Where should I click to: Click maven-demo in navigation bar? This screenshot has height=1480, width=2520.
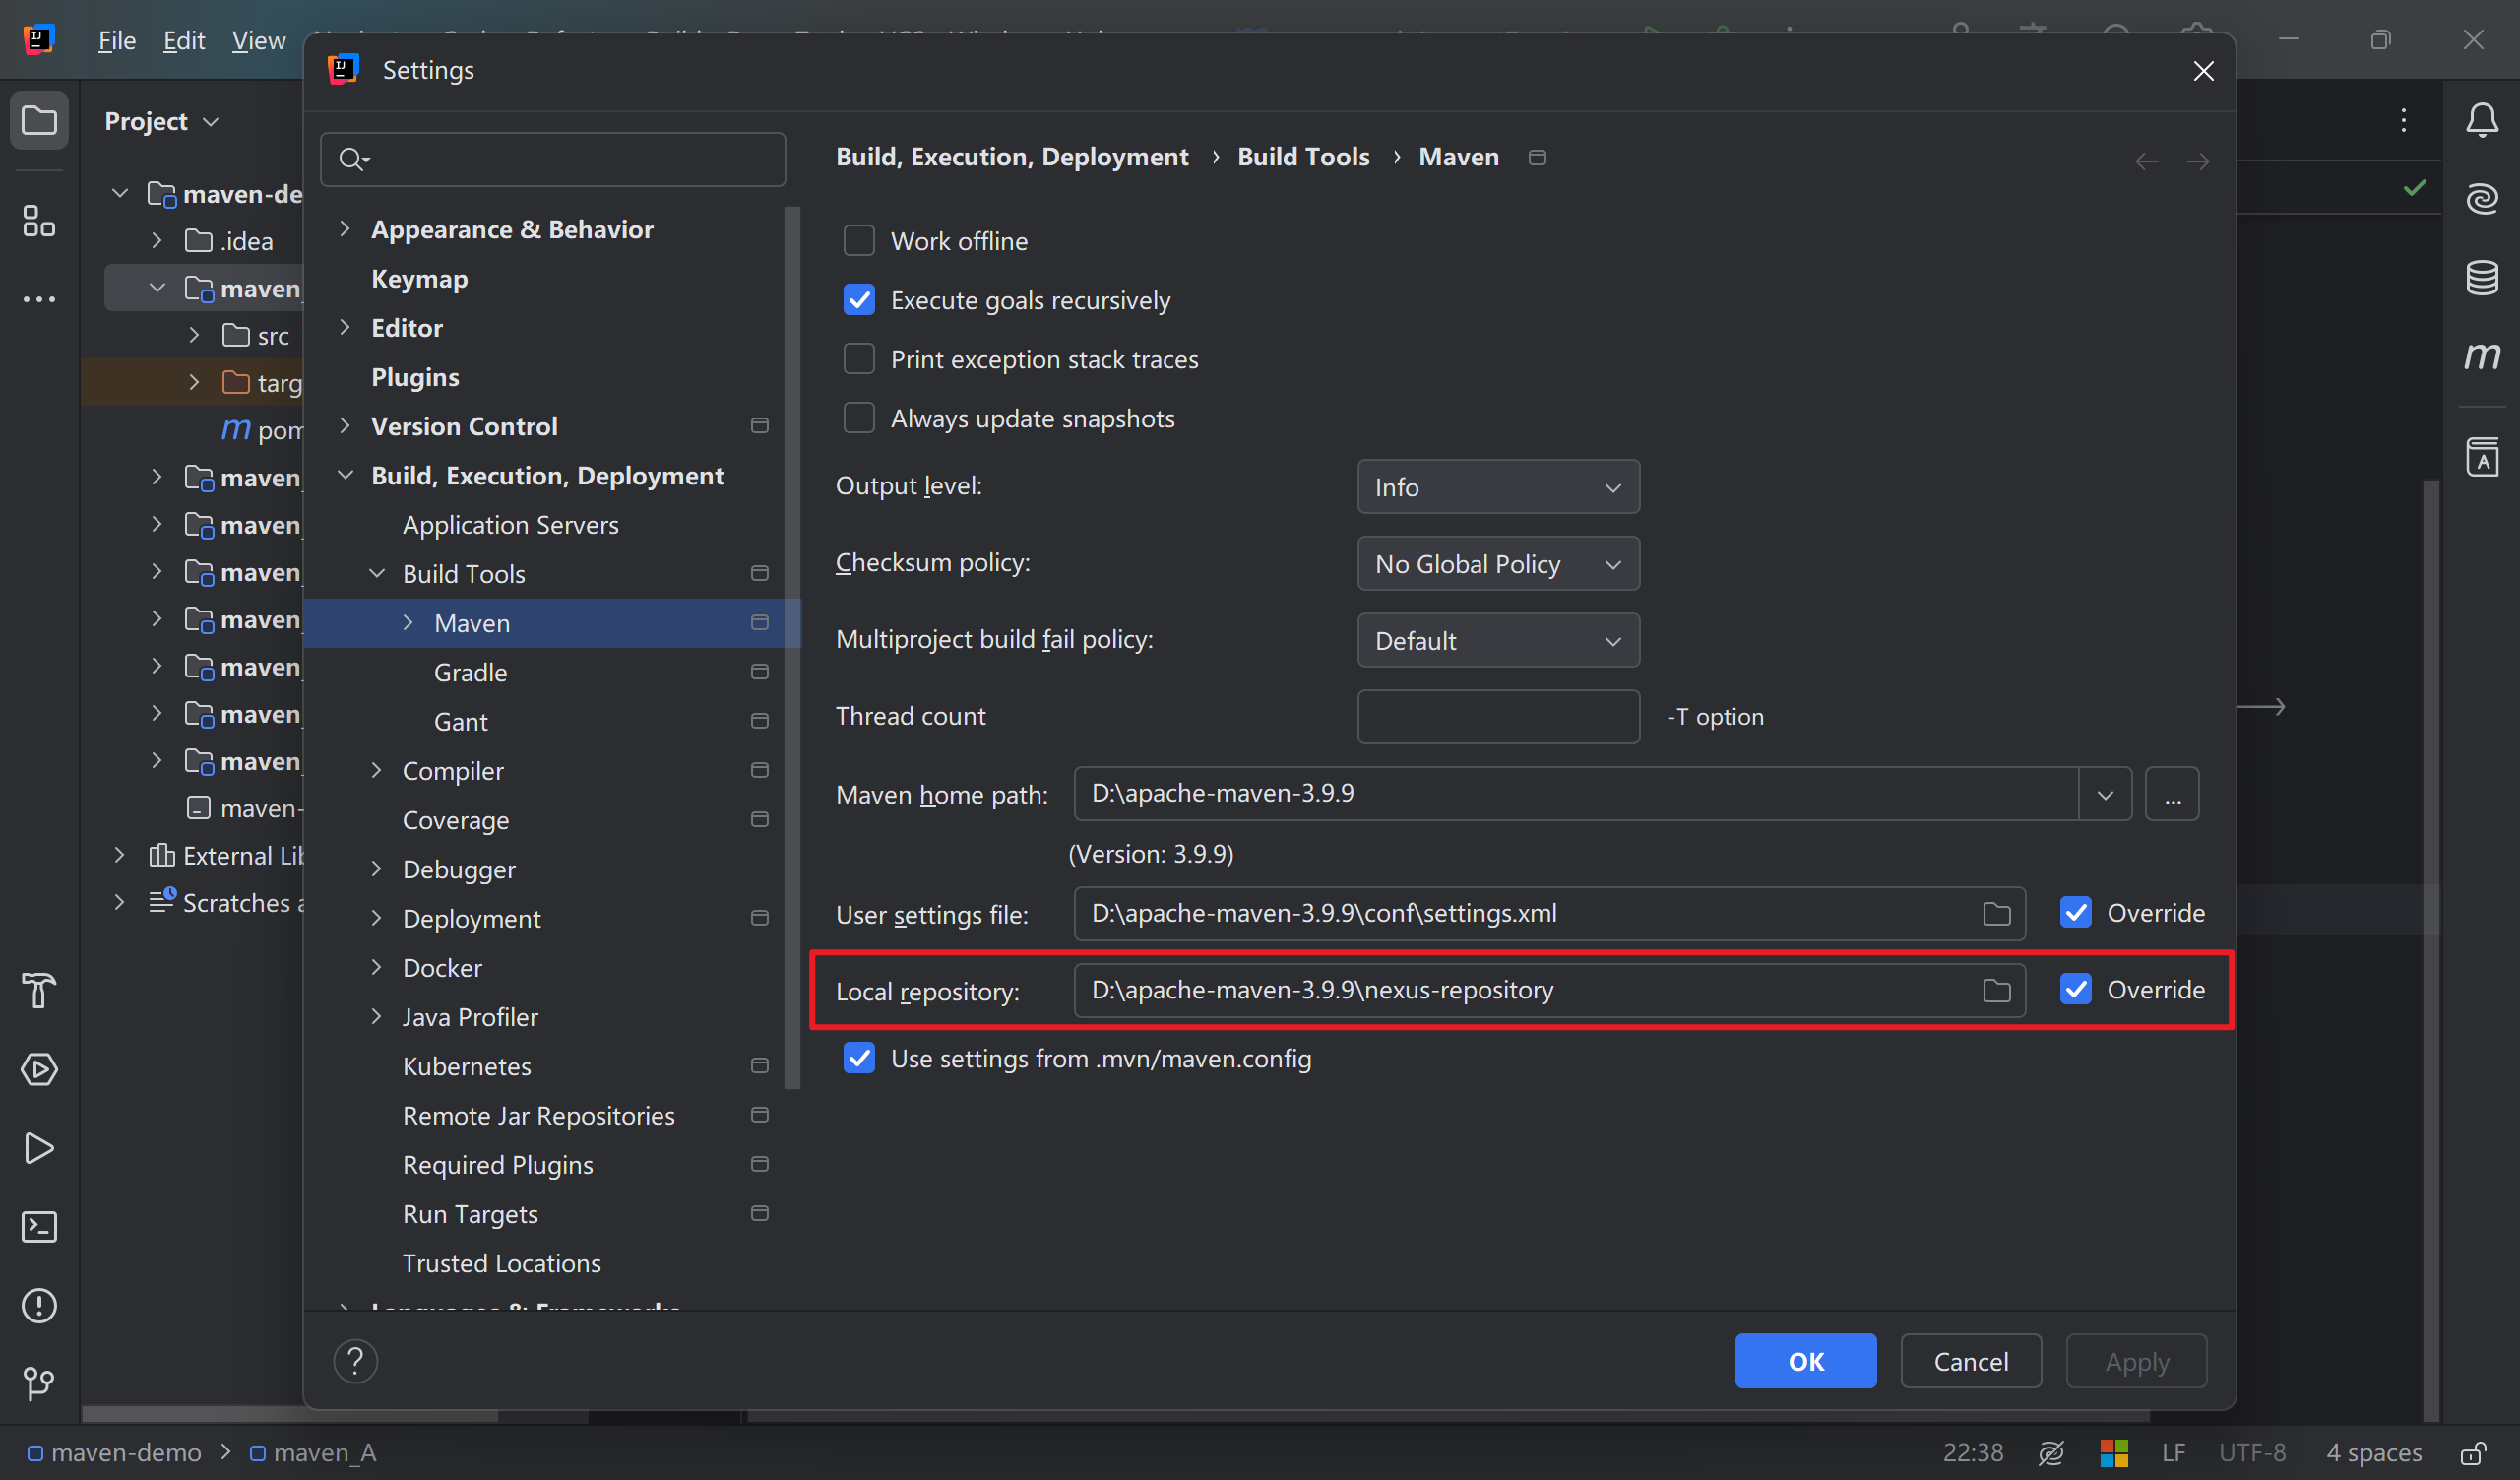coord(115,1453)
